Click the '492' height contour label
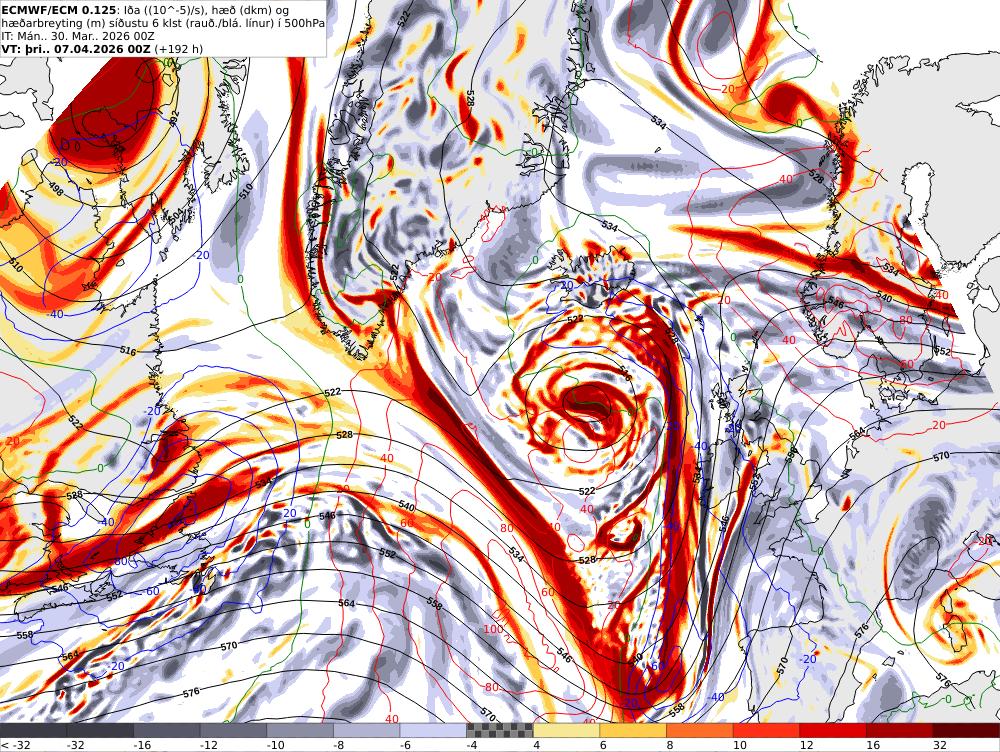 click(x=175, y=119)
